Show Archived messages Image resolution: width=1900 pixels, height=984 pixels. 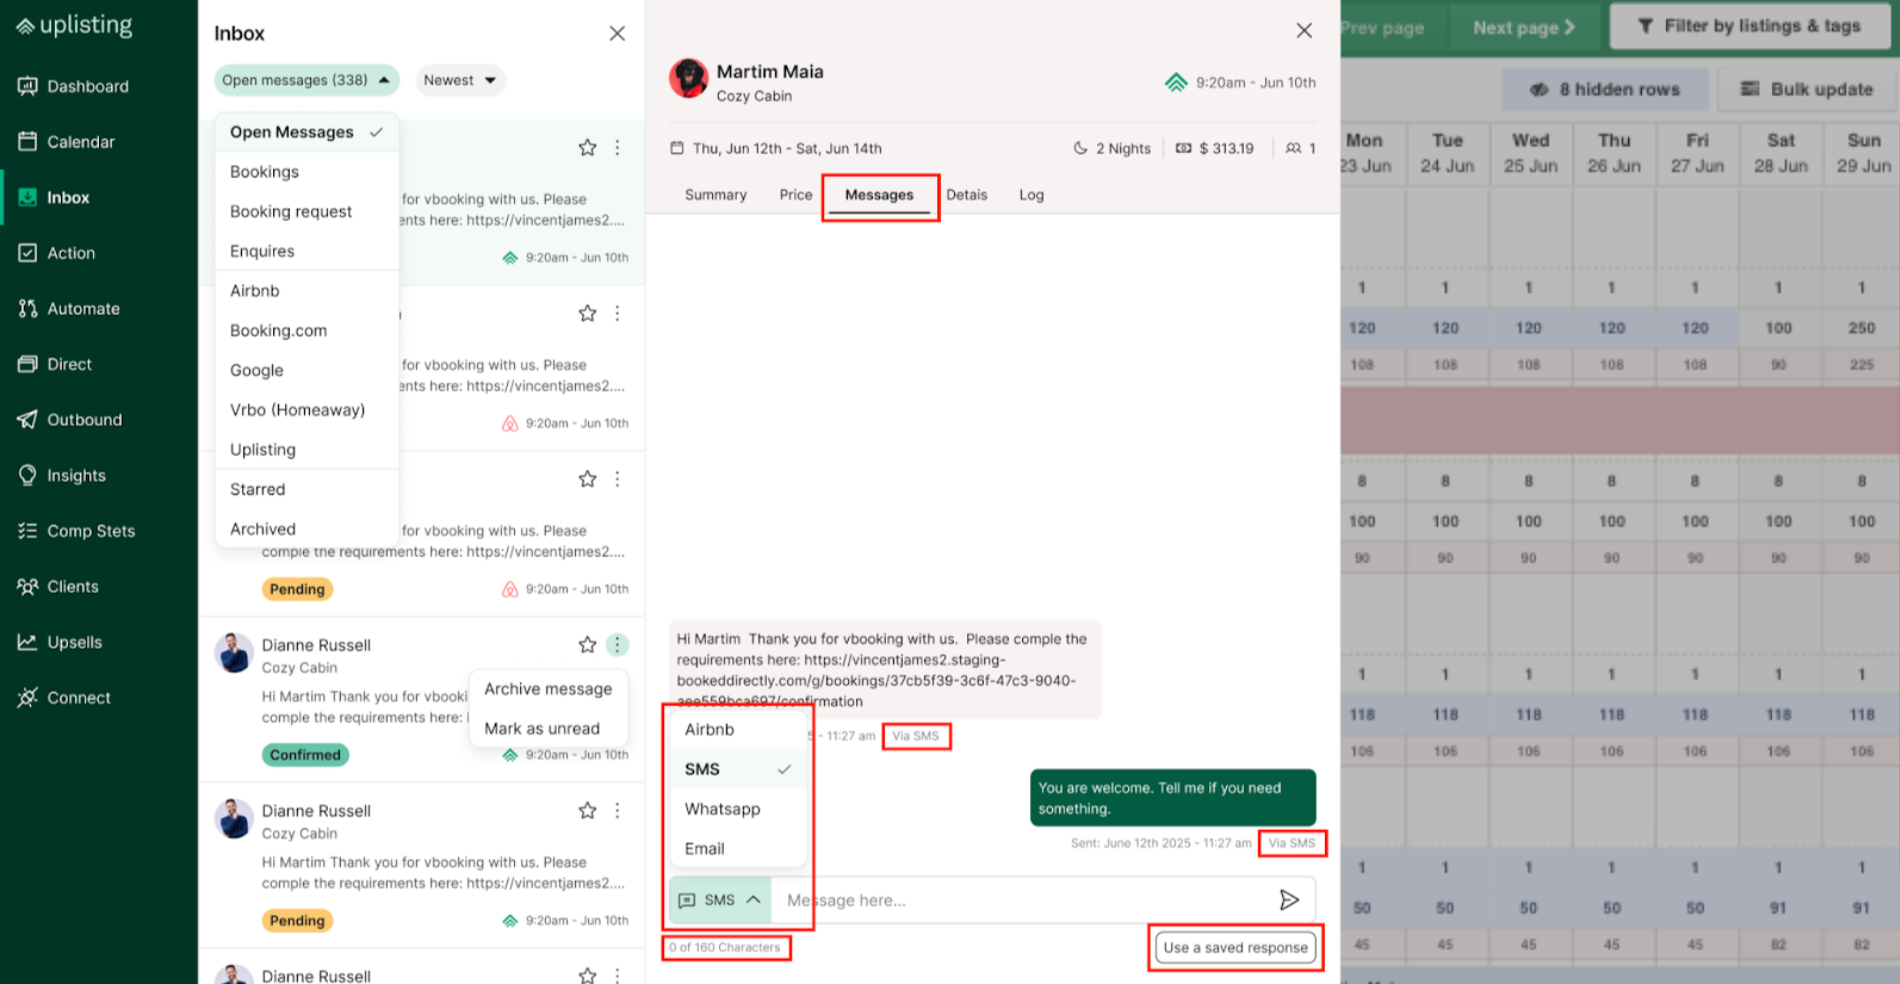pyautogui.click(x=307, y=529)
